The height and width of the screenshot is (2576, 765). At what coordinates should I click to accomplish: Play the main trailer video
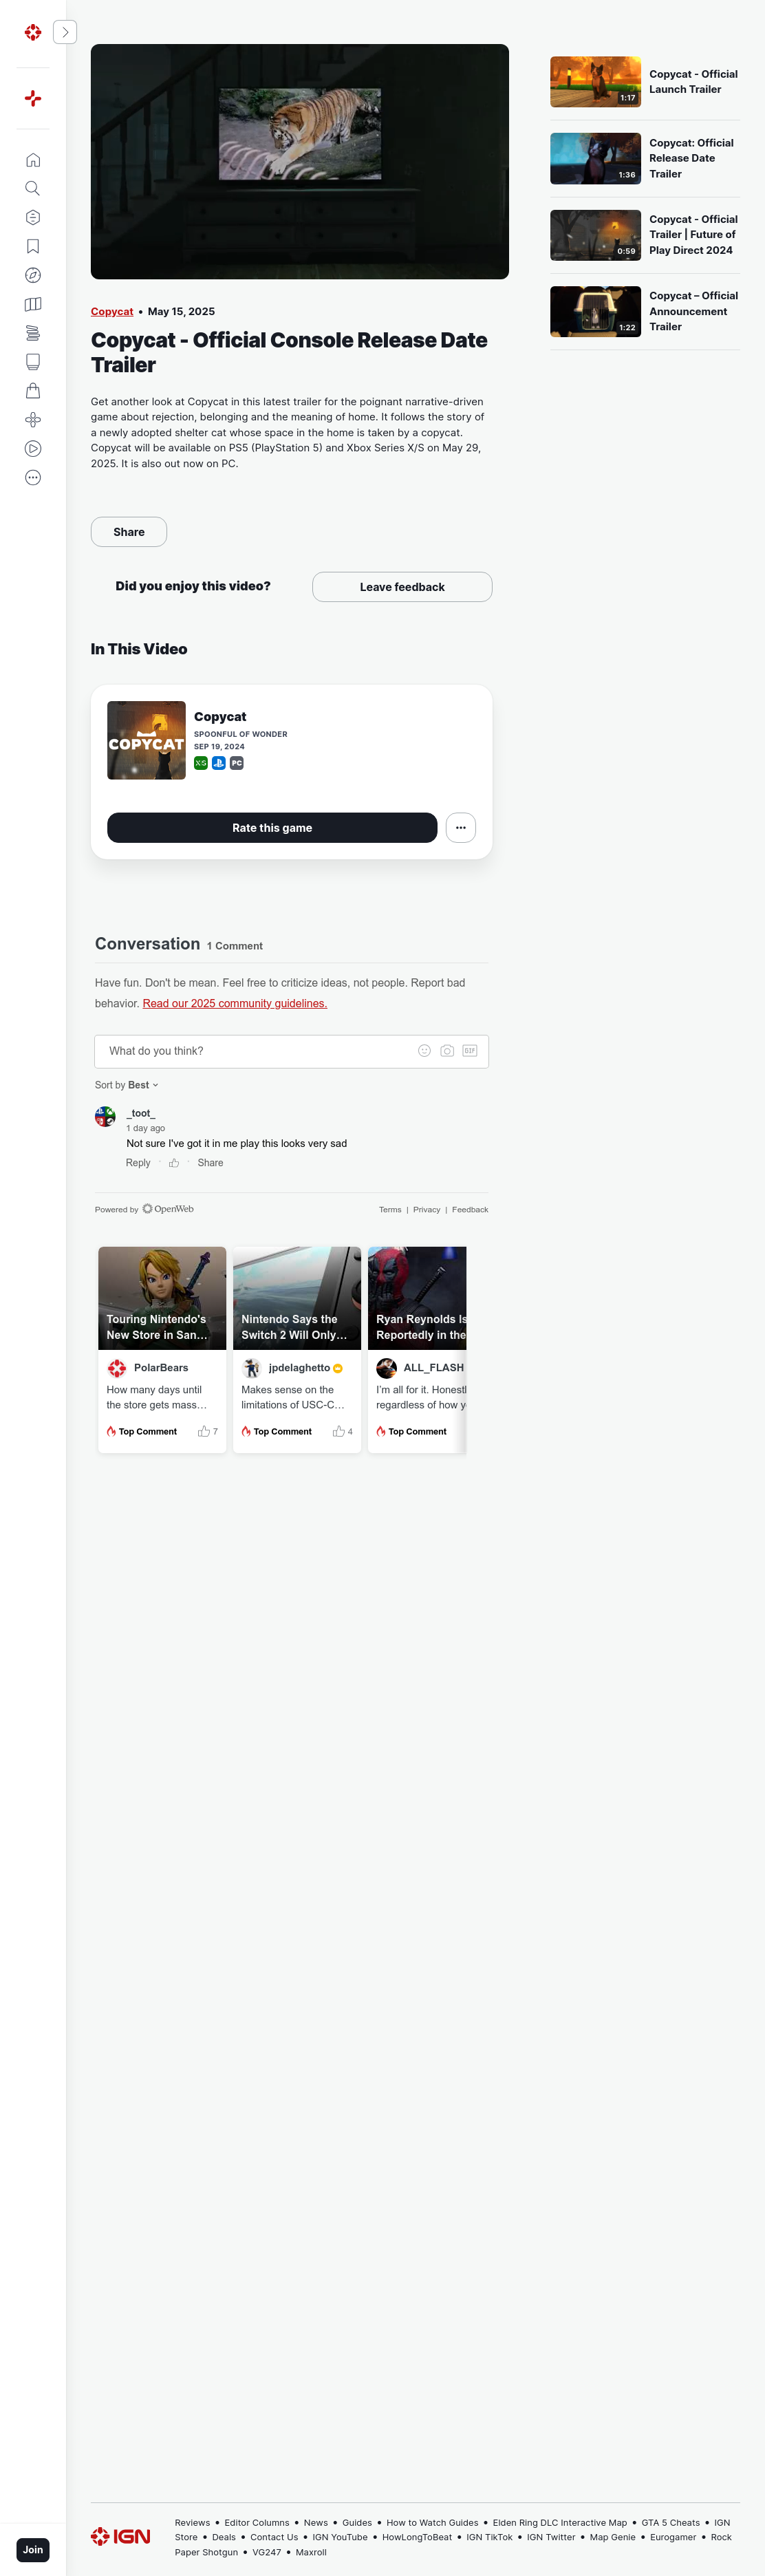300,161
